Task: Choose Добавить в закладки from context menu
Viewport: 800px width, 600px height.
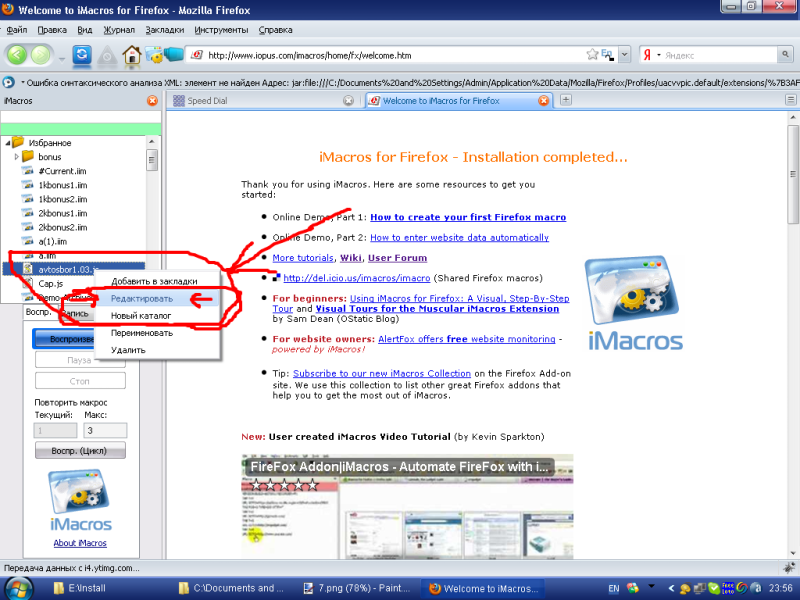Action: coord(158,281)
